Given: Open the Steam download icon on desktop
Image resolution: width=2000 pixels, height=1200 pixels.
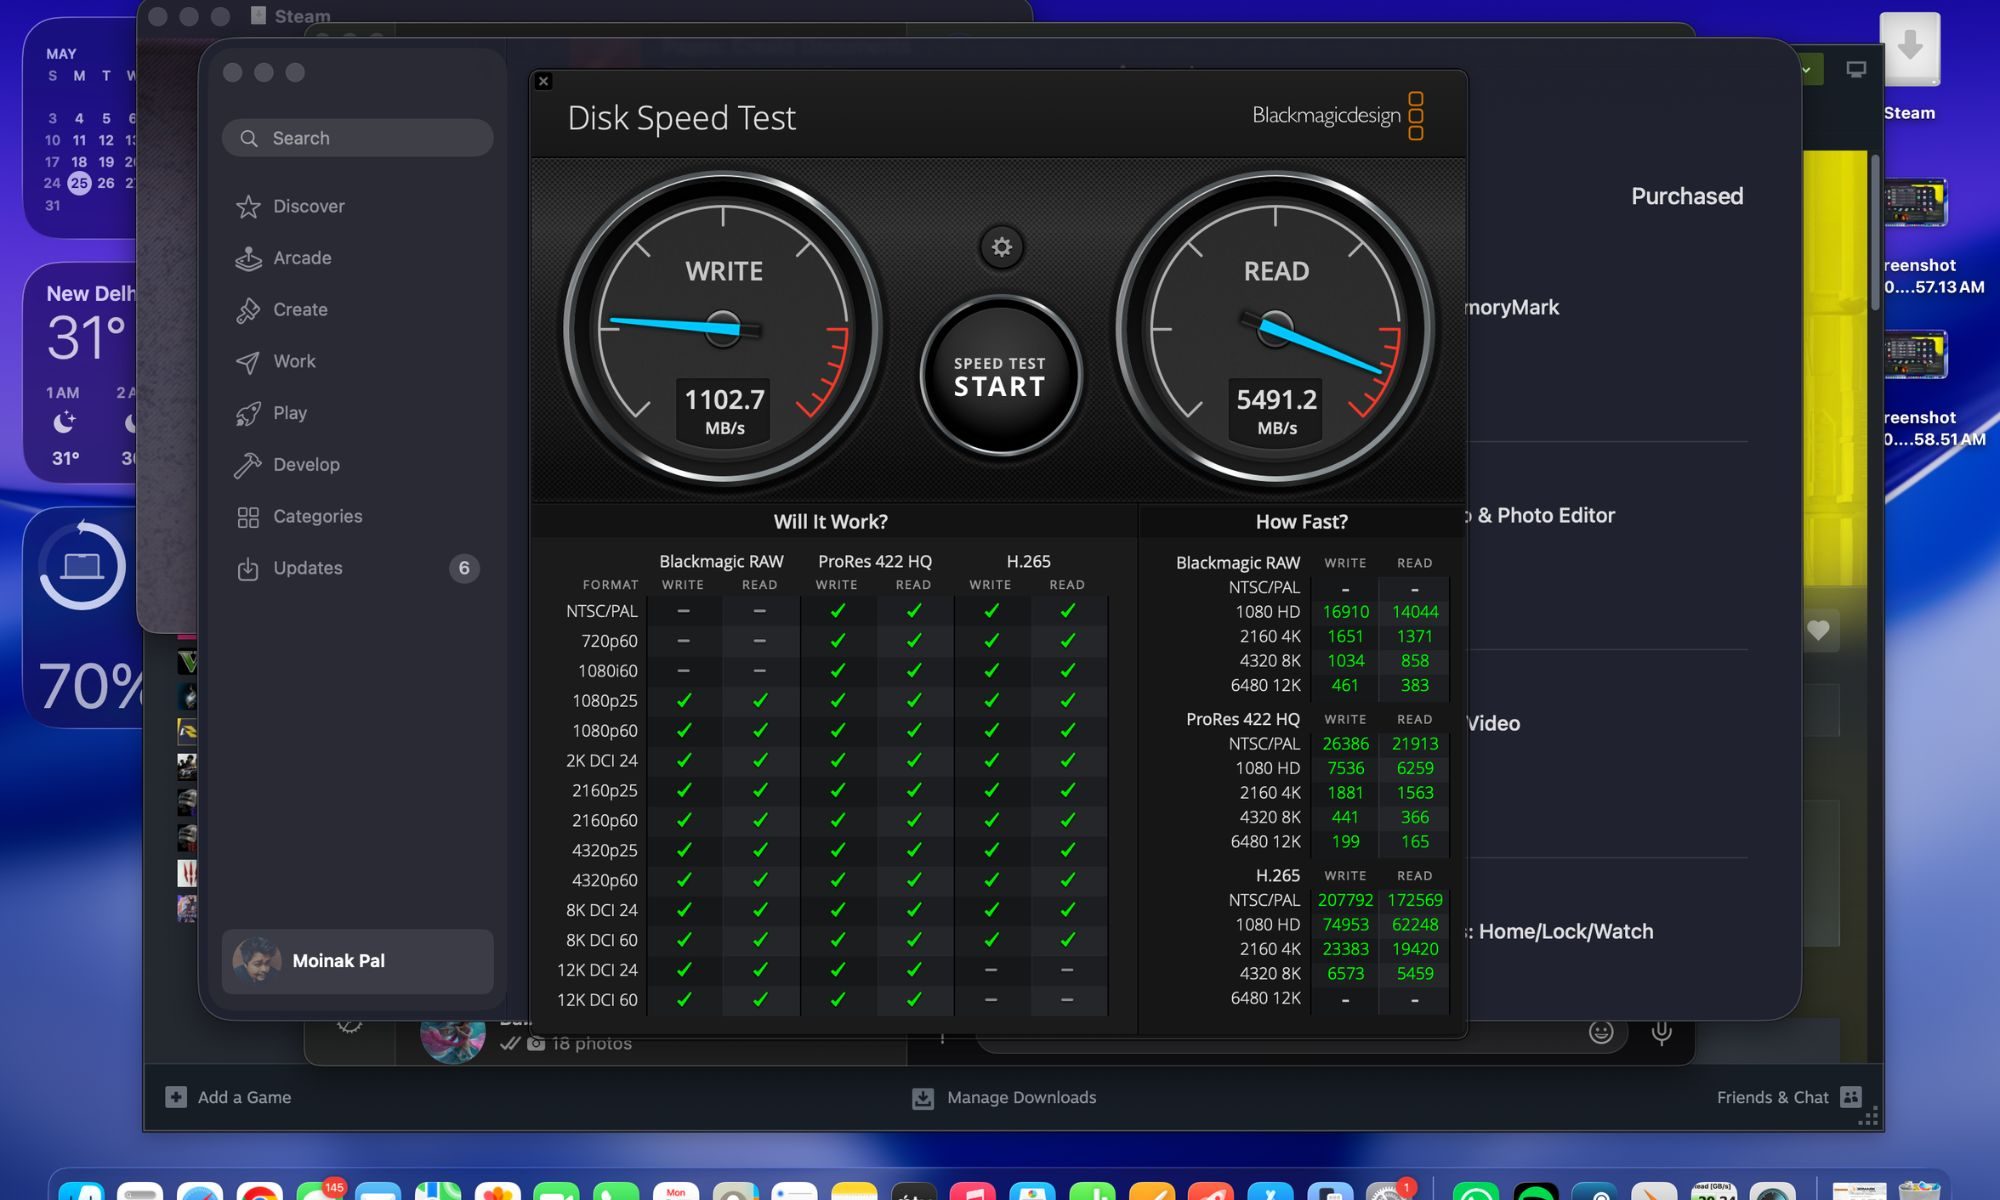Looking at the screenshot, I should 1909,50.
